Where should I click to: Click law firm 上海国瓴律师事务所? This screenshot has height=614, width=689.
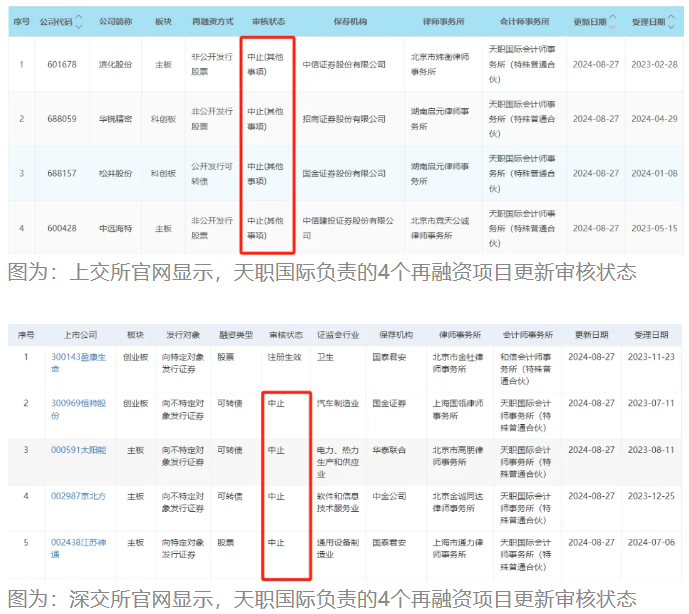[458, 409]
